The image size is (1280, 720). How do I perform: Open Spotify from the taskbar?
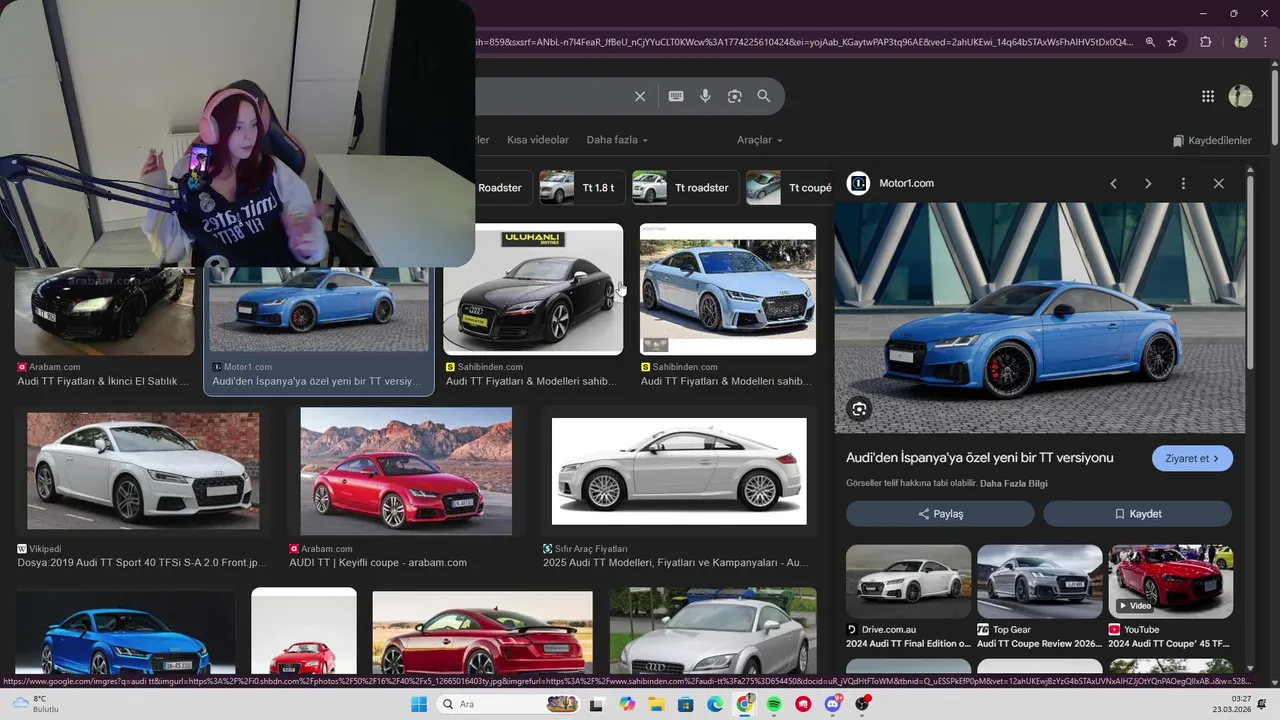pyautogui.click(x=774, y=704)
